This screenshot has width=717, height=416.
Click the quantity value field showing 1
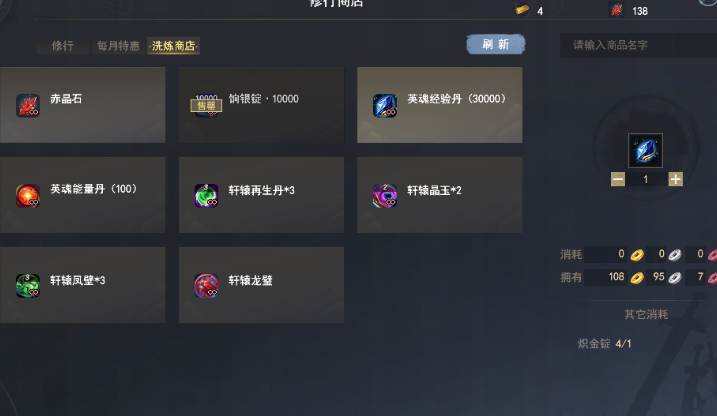646,179
